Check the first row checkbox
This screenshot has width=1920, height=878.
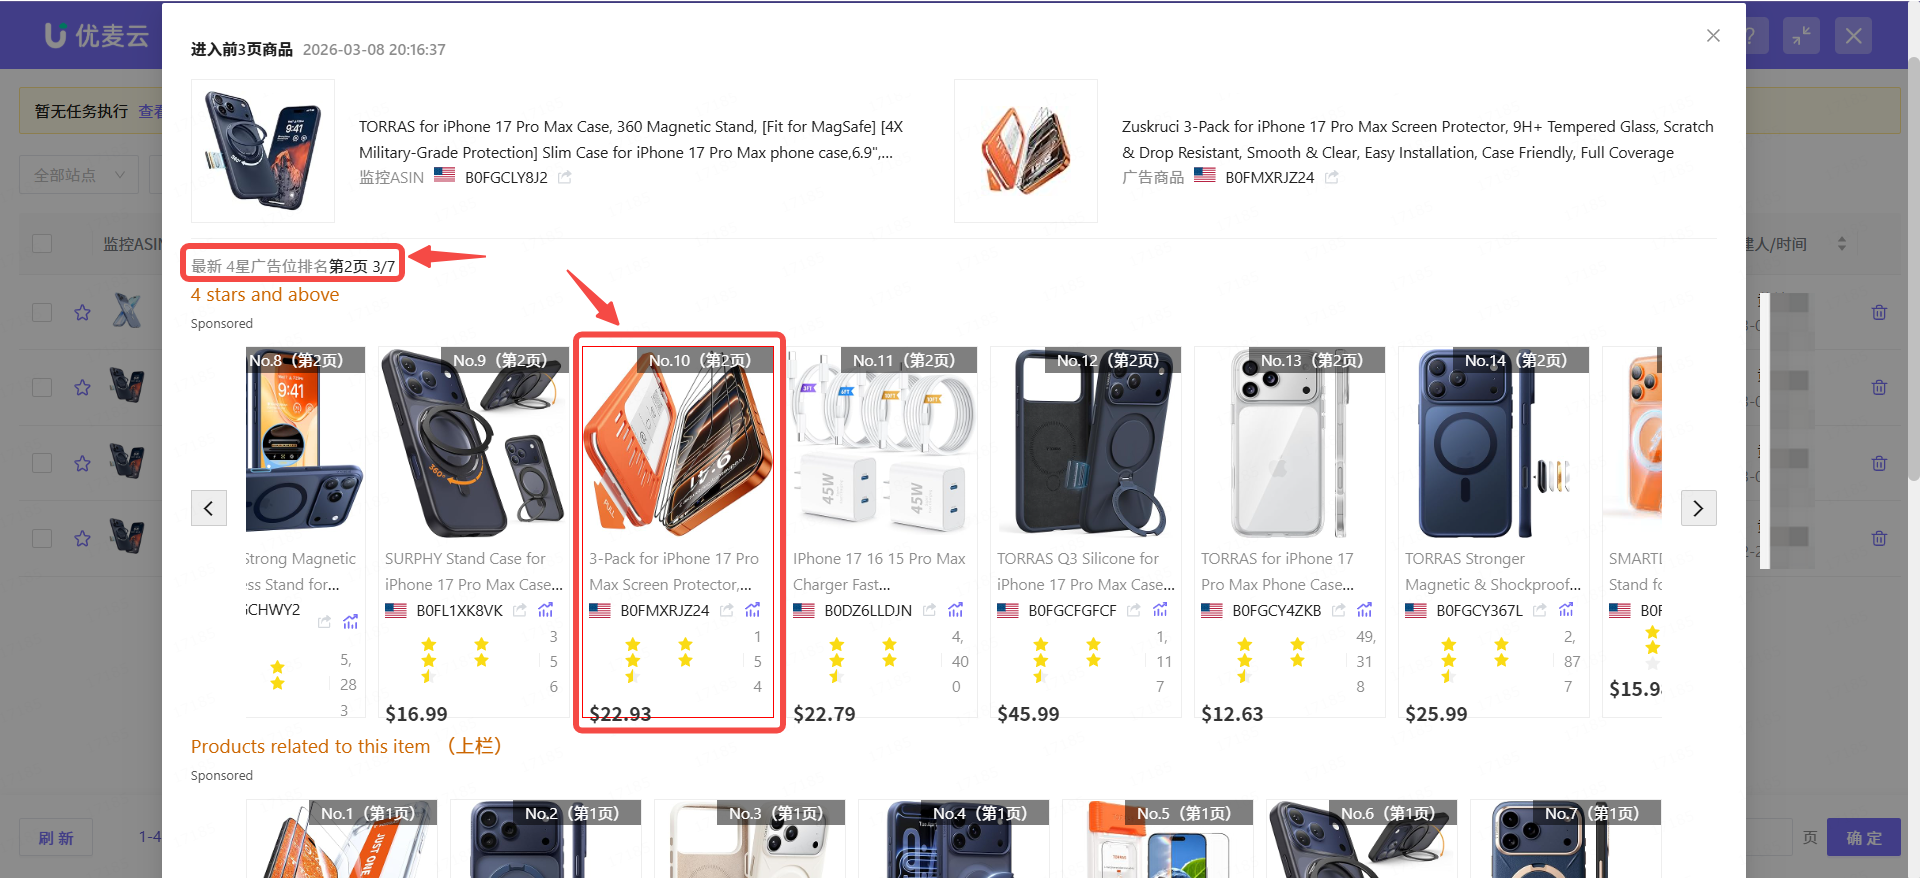[x=42, y=312]
